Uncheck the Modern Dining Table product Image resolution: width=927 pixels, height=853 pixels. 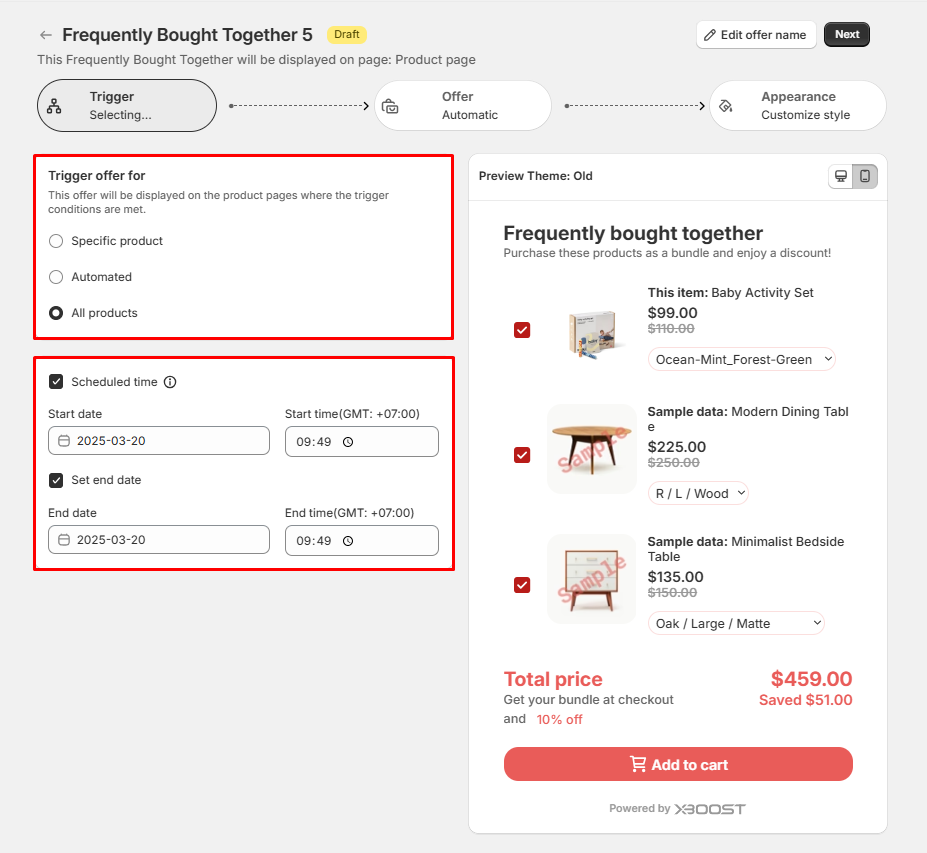click(x=522, y=455)
